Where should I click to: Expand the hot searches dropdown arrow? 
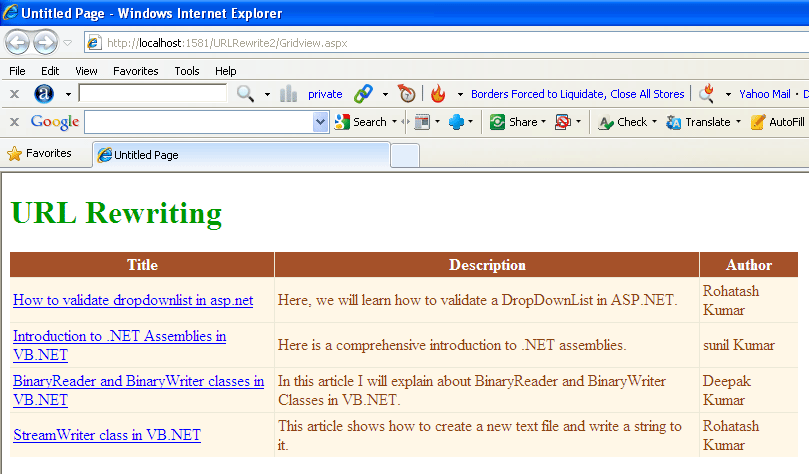[729, 94]
